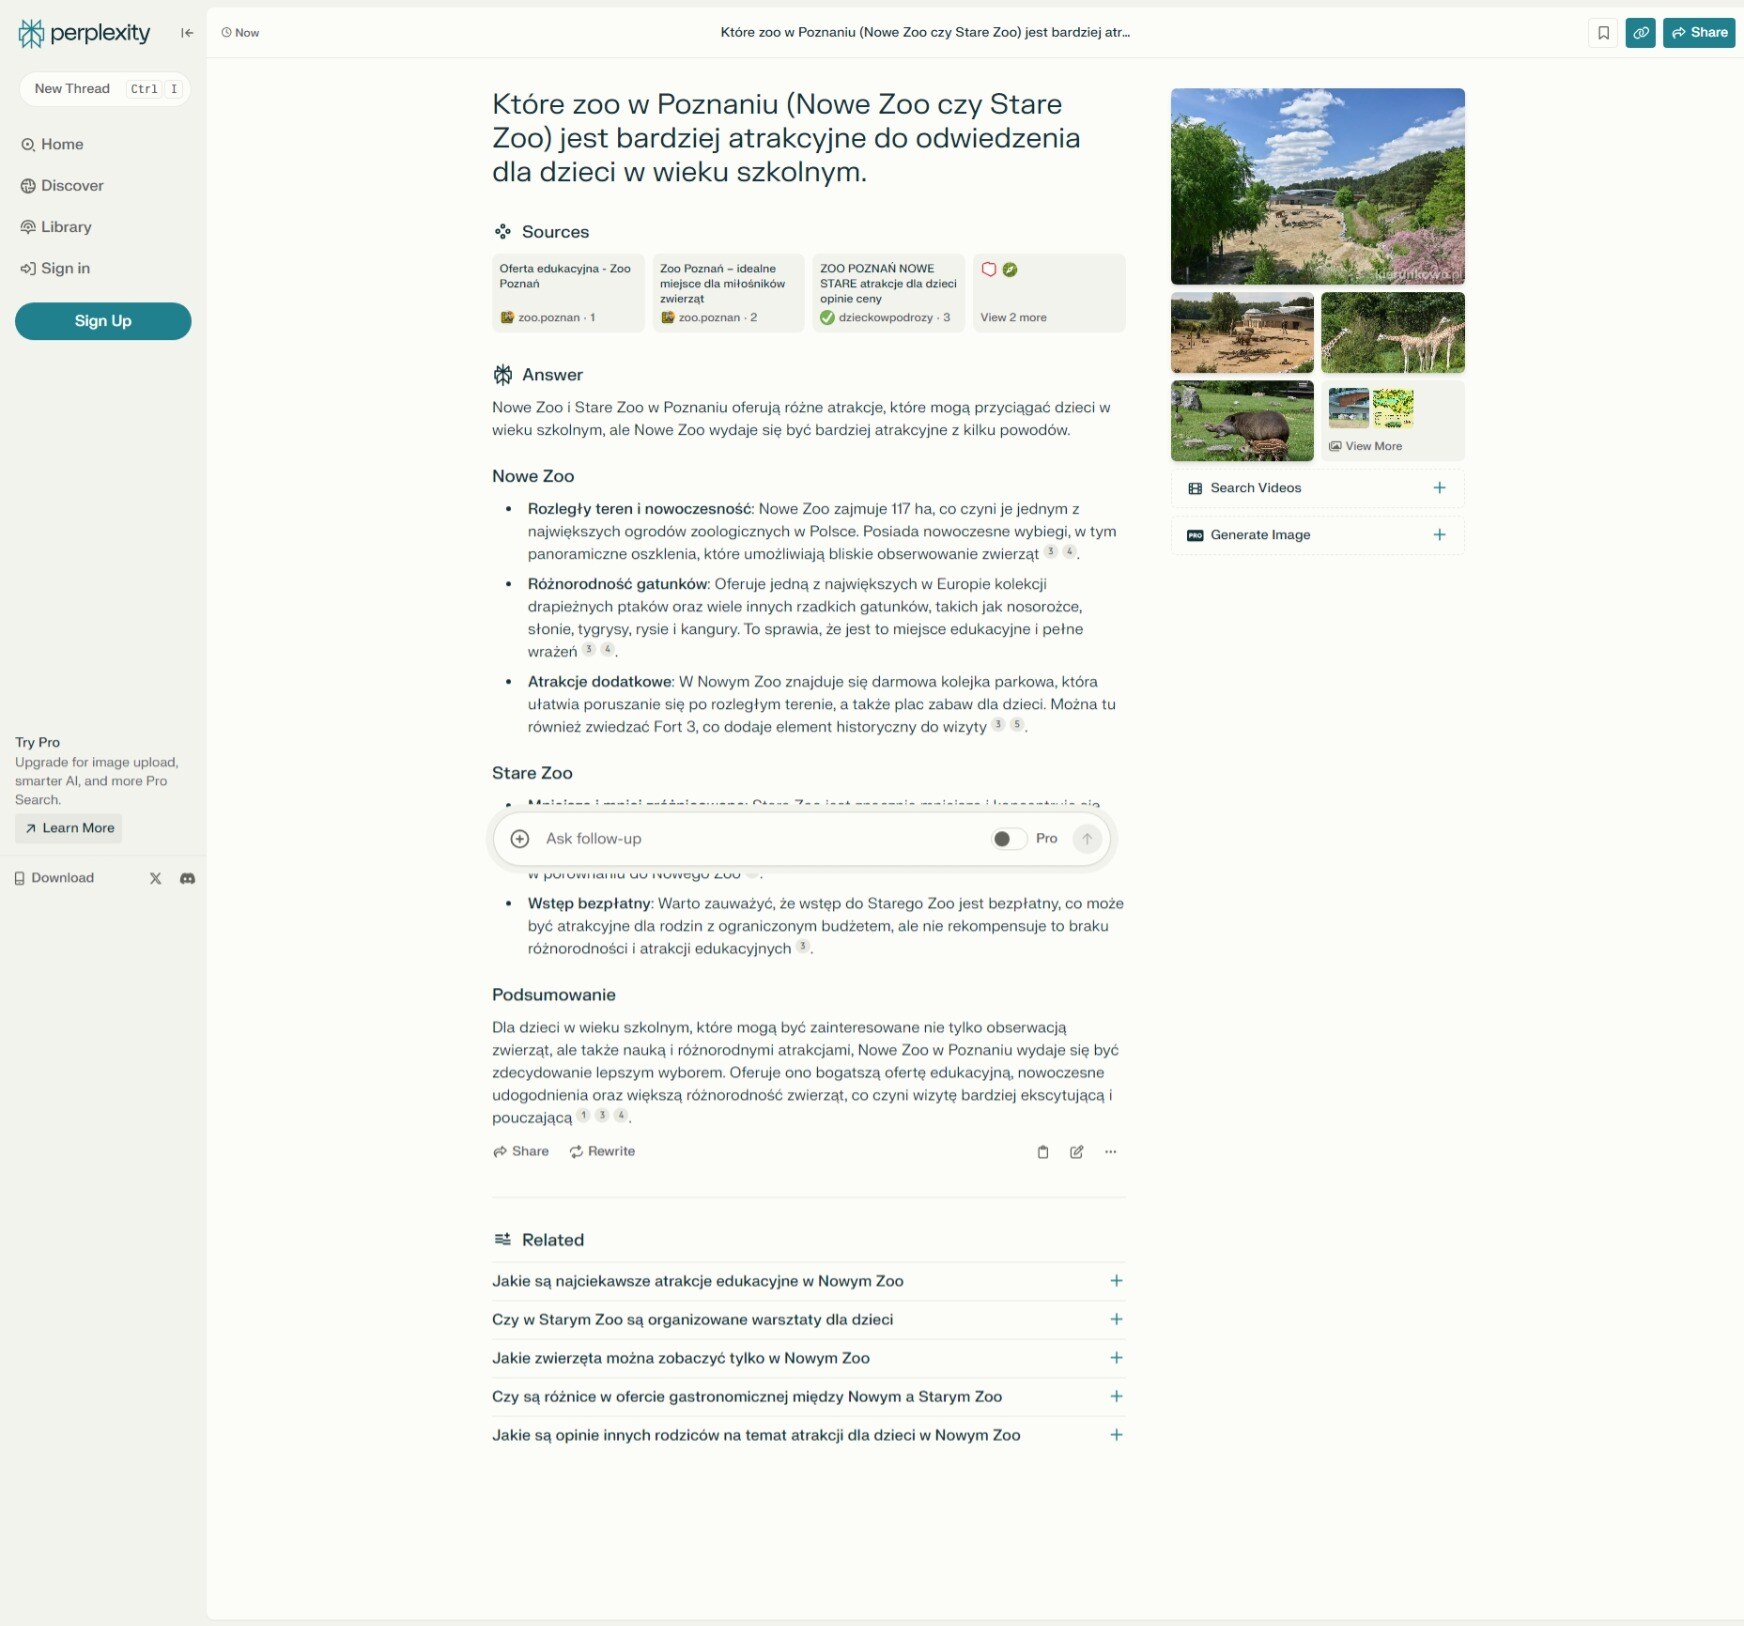This screenshot has height=1626, width=1744.
Task: Copy answer with clipboard icon
Action: click(1043, 1152)
